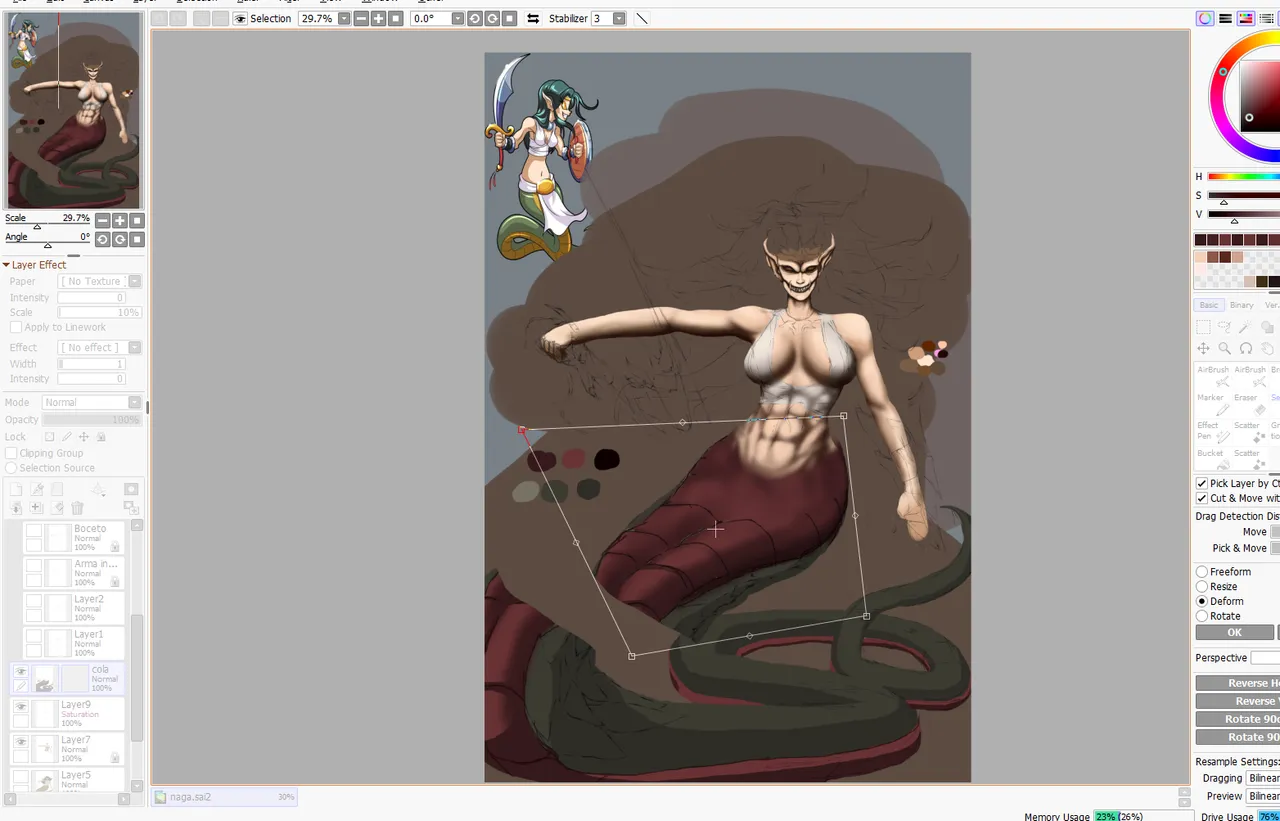The width and height of the screenshot is (1280, 821).
Task: Hide the Layer9 layer
Action: (x=21, y=707)
